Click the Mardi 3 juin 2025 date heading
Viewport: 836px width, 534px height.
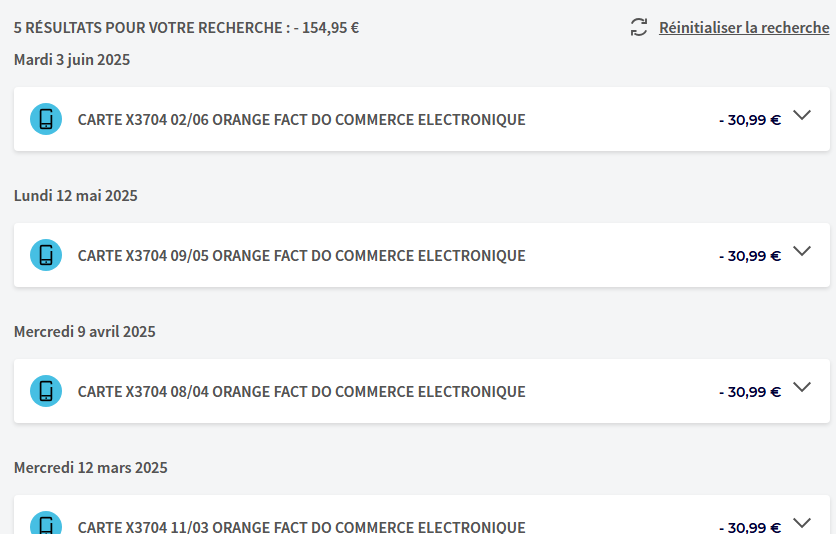click(x=72, y=60)
